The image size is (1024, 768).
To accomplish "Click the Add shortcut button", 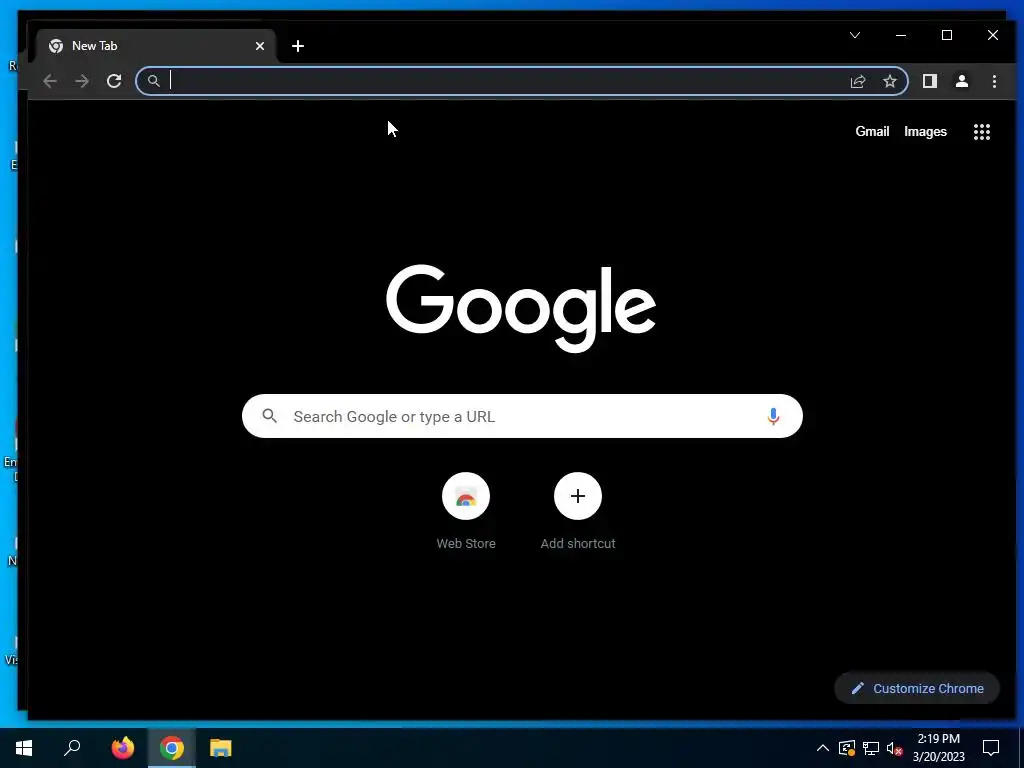I will [578, 511].
